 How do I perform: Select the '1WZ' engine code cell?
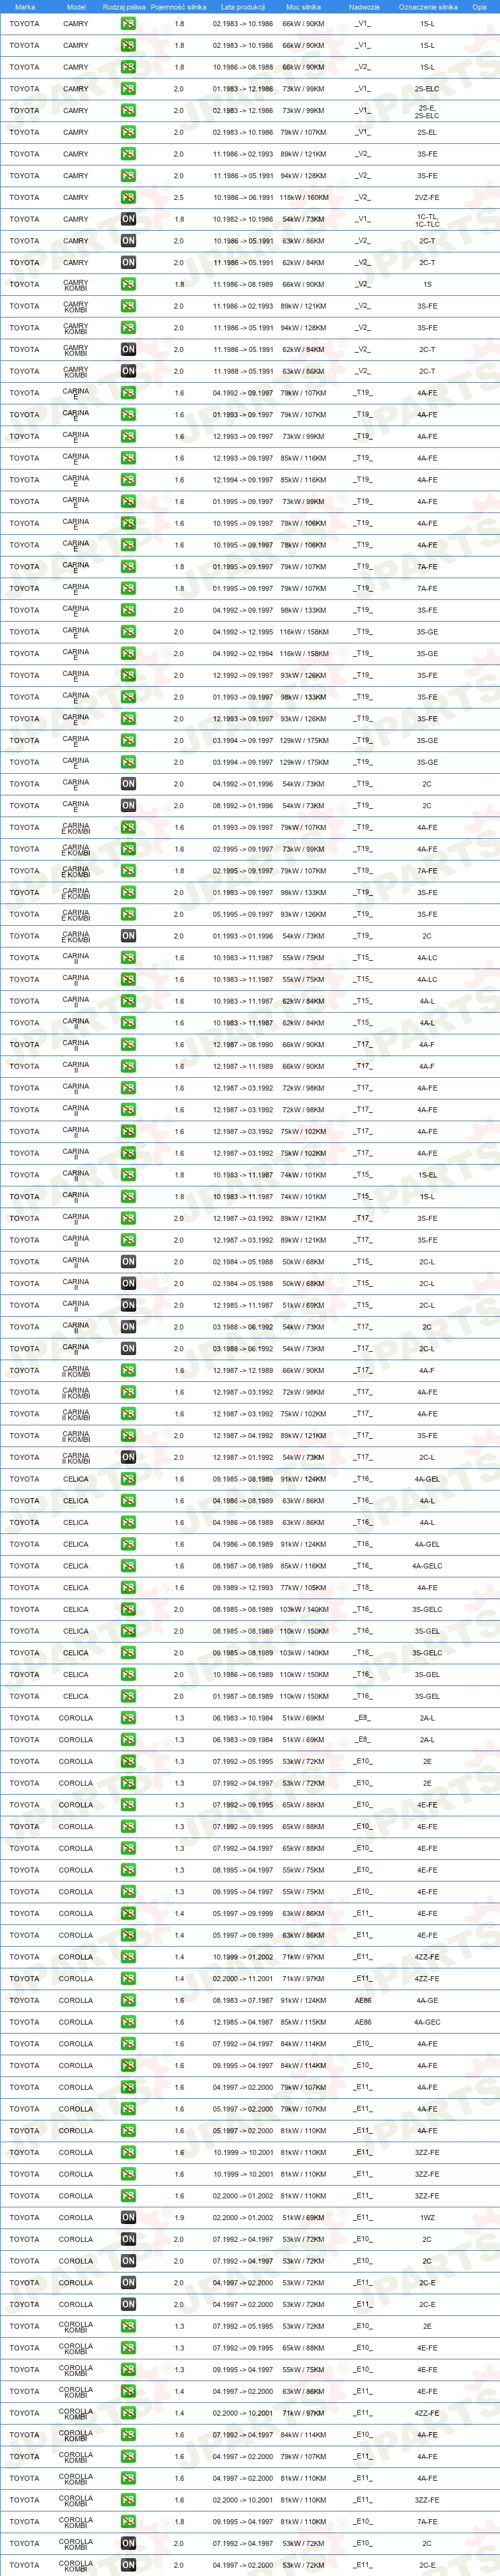(427, 2218)
